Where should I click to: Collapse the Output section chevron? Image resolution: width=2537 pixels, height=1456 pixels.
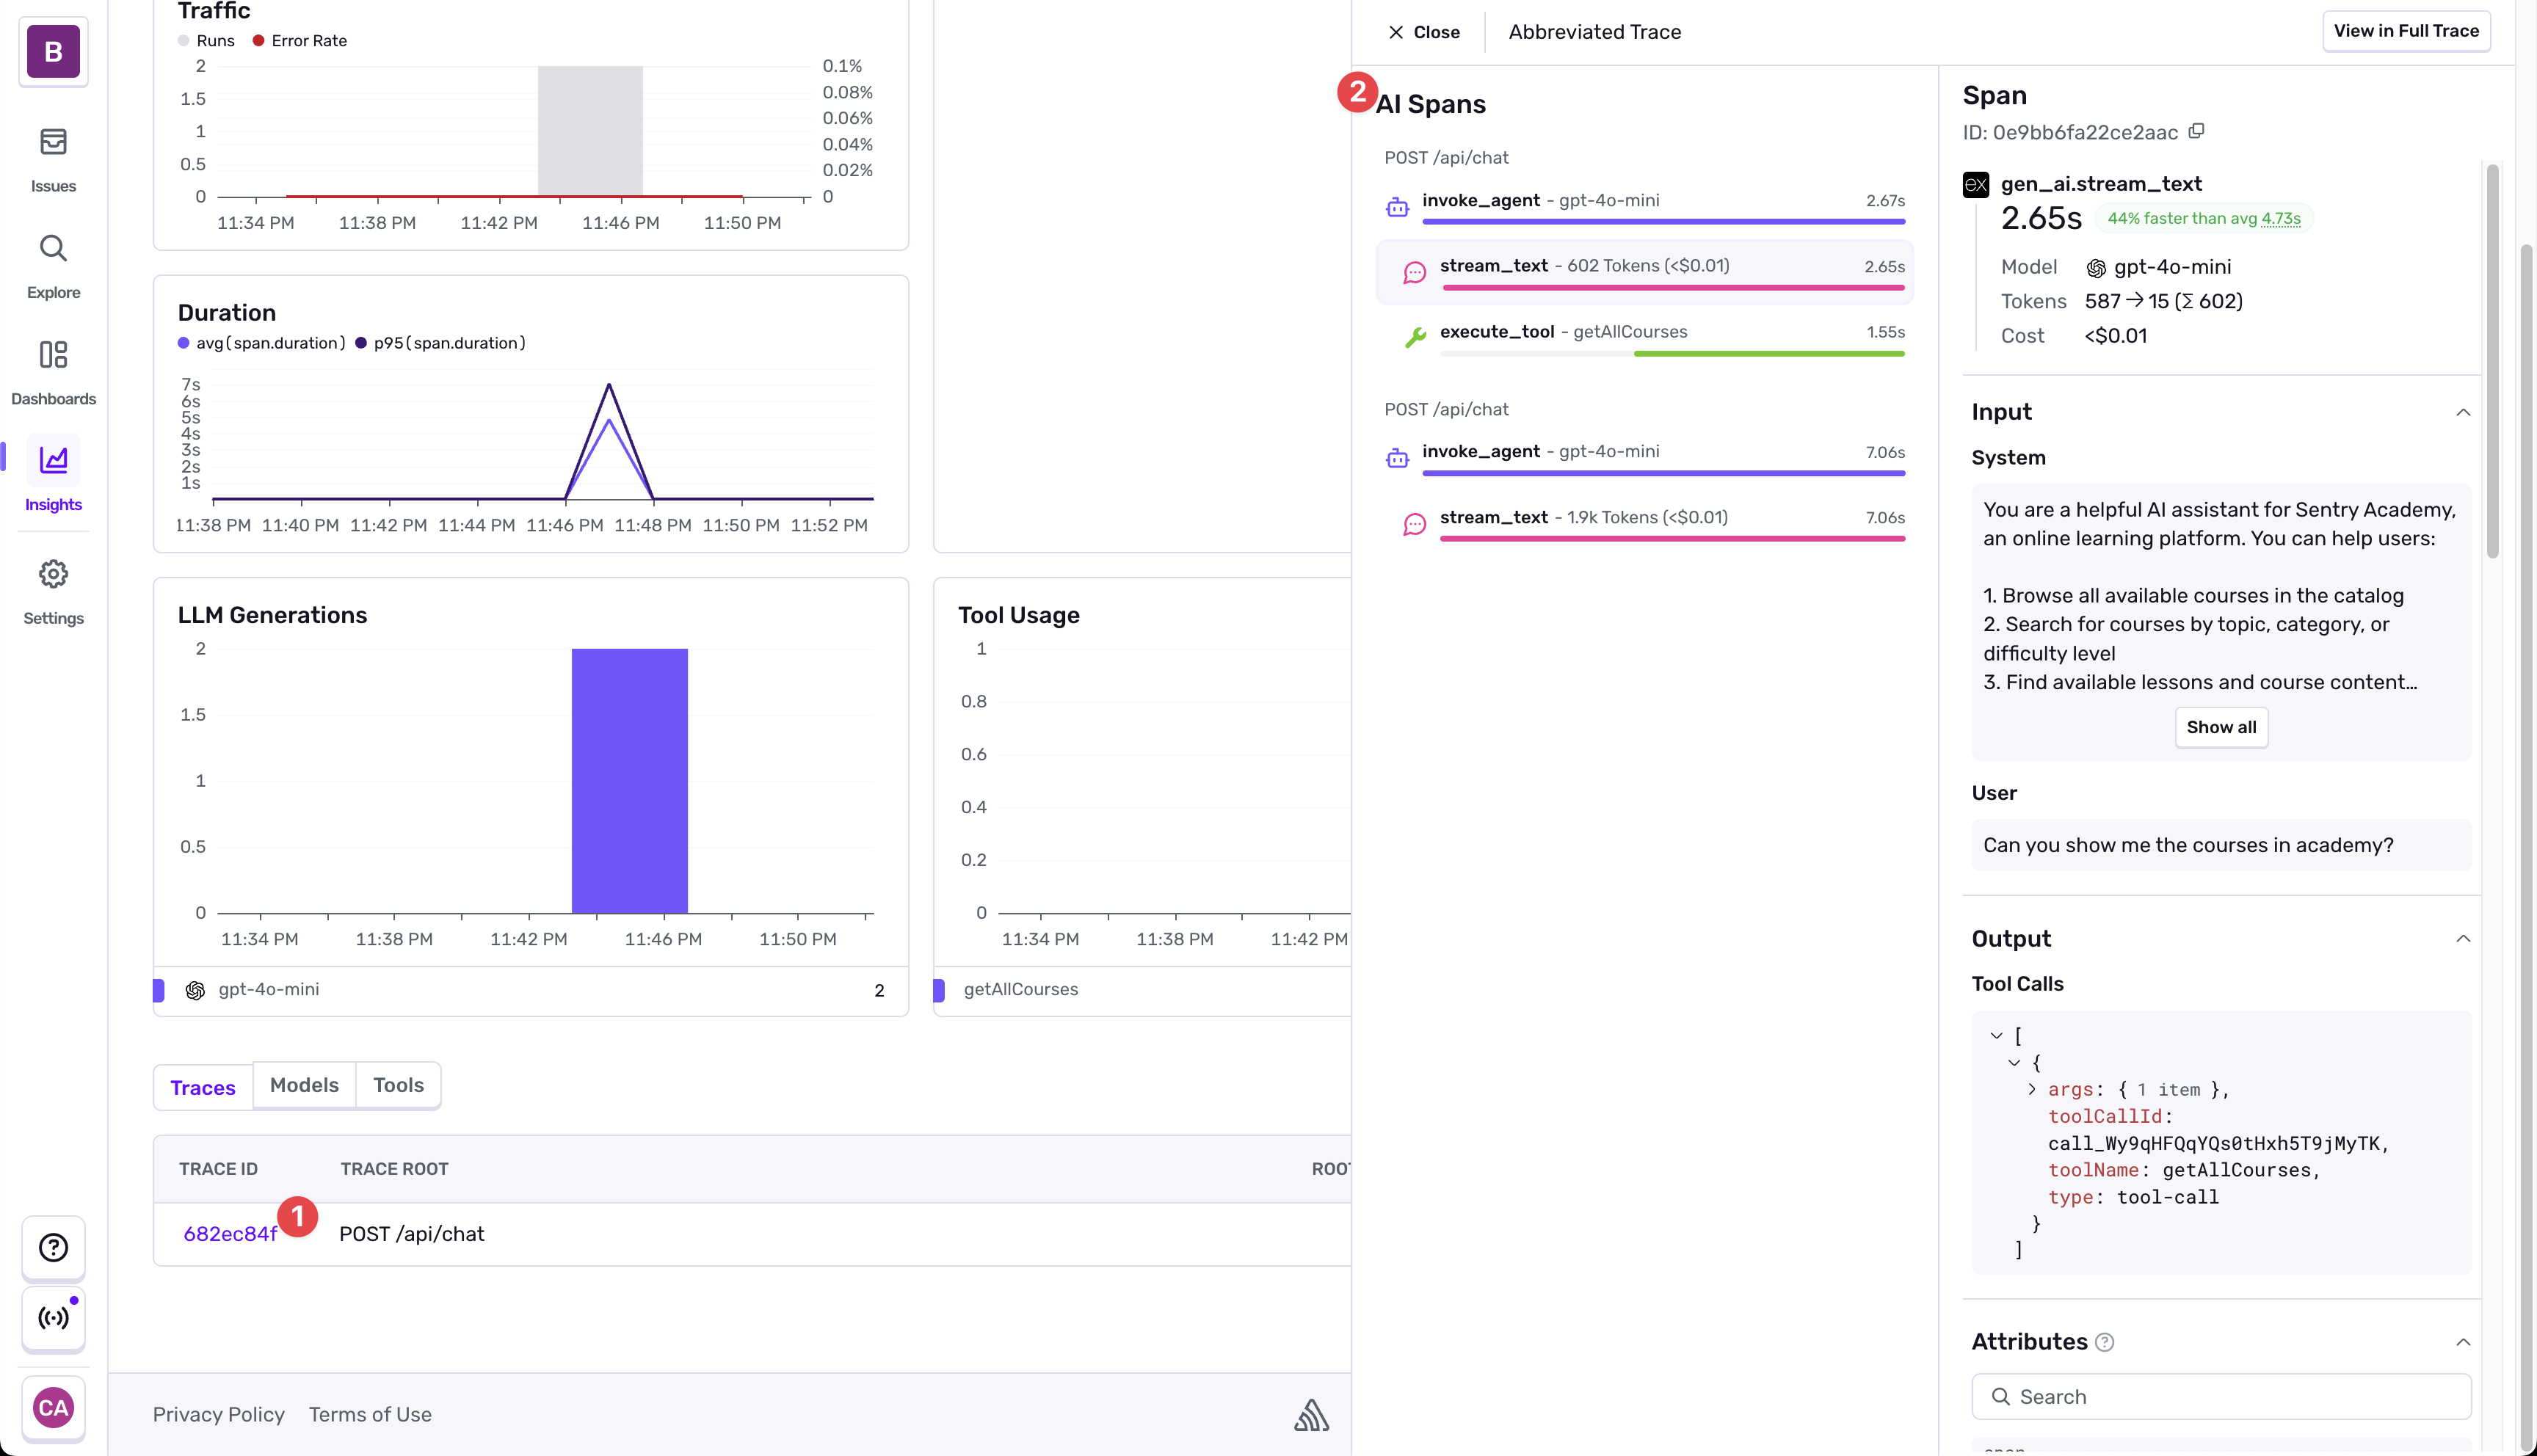click(x=2463, y=938)
